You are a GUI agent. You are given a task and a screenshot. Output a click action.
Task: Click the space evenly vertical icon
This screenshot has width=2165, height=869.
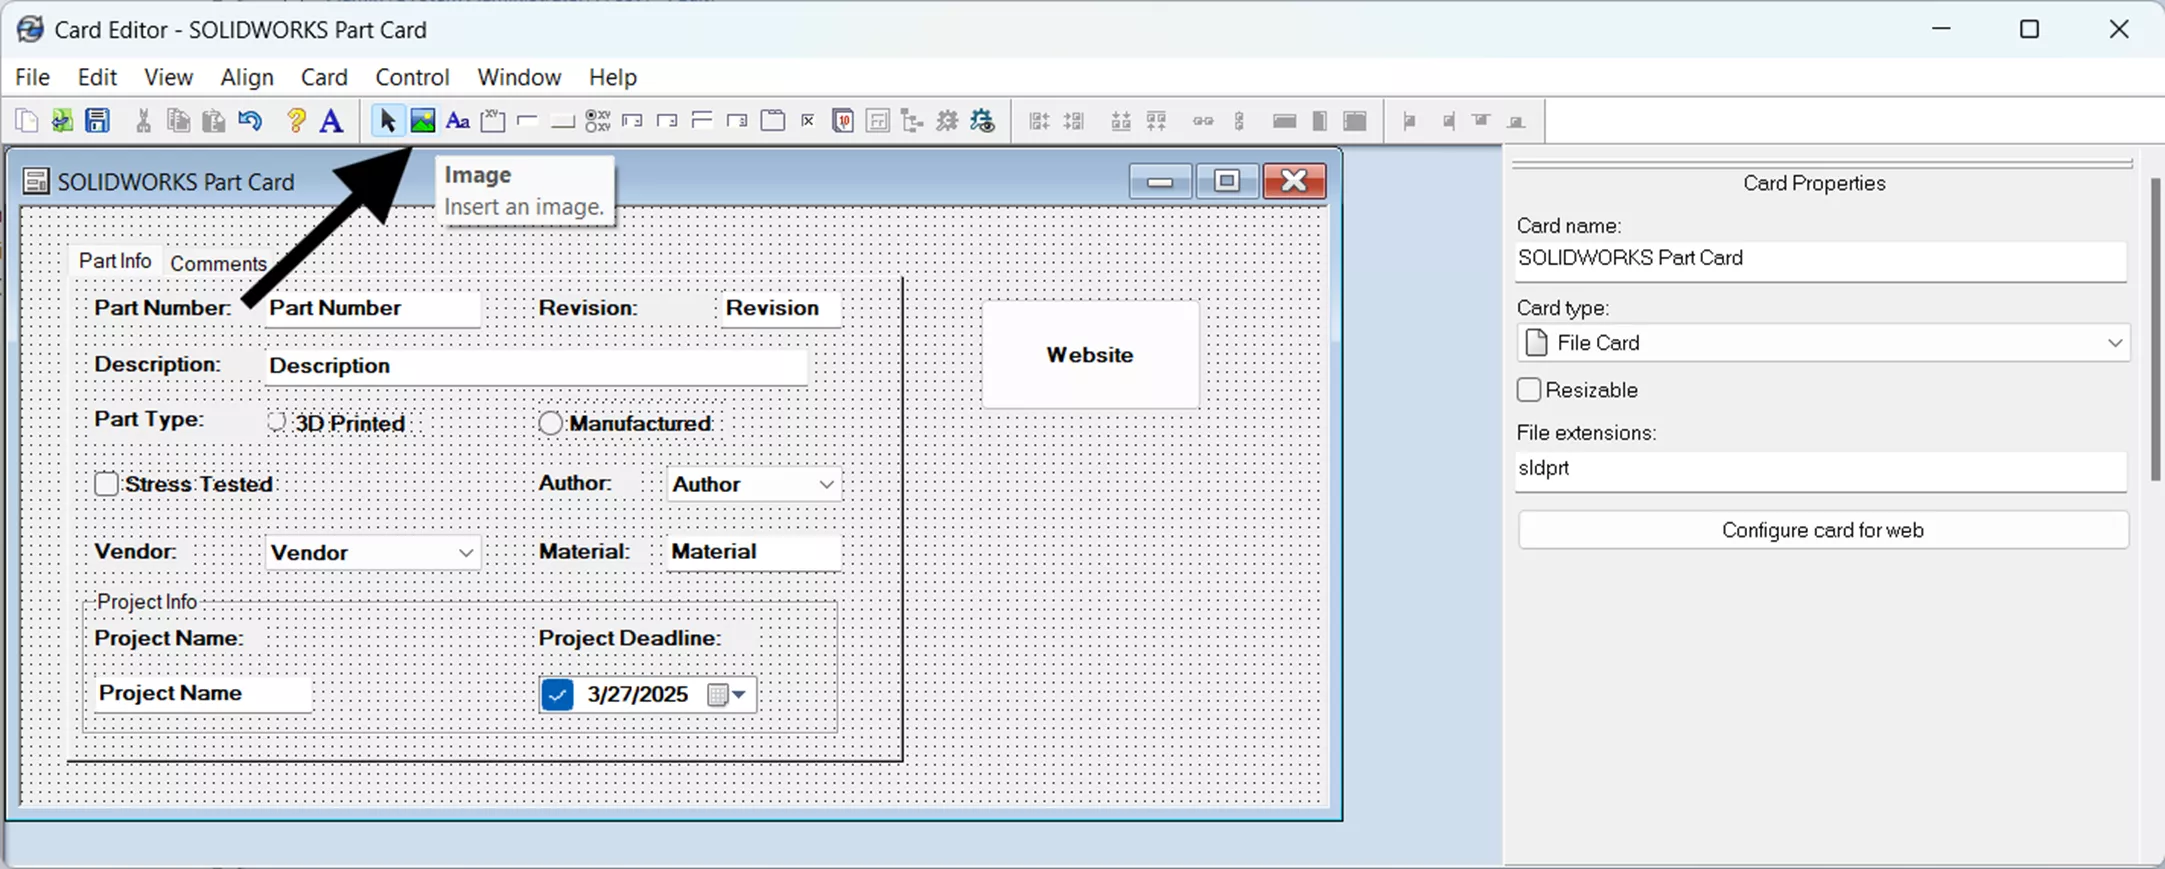[x=1239, y=121]
